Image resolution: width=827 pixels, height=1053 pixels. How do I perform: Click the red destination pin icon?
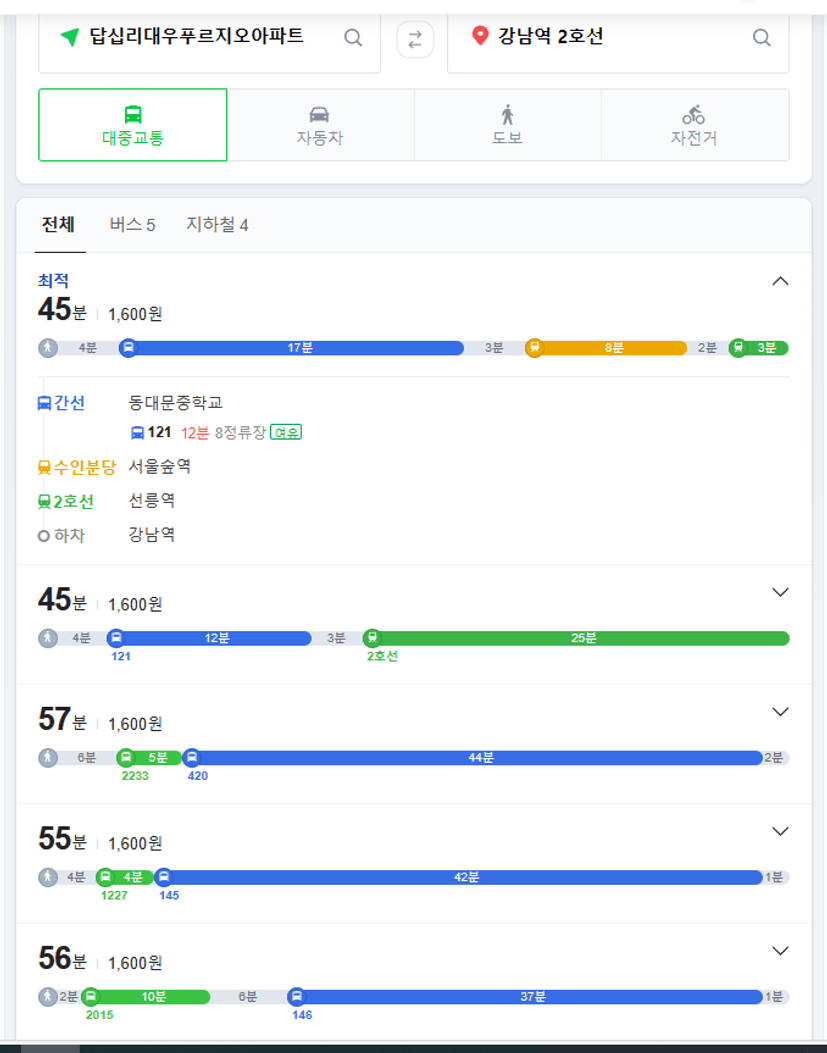click(x=480, y=36)
